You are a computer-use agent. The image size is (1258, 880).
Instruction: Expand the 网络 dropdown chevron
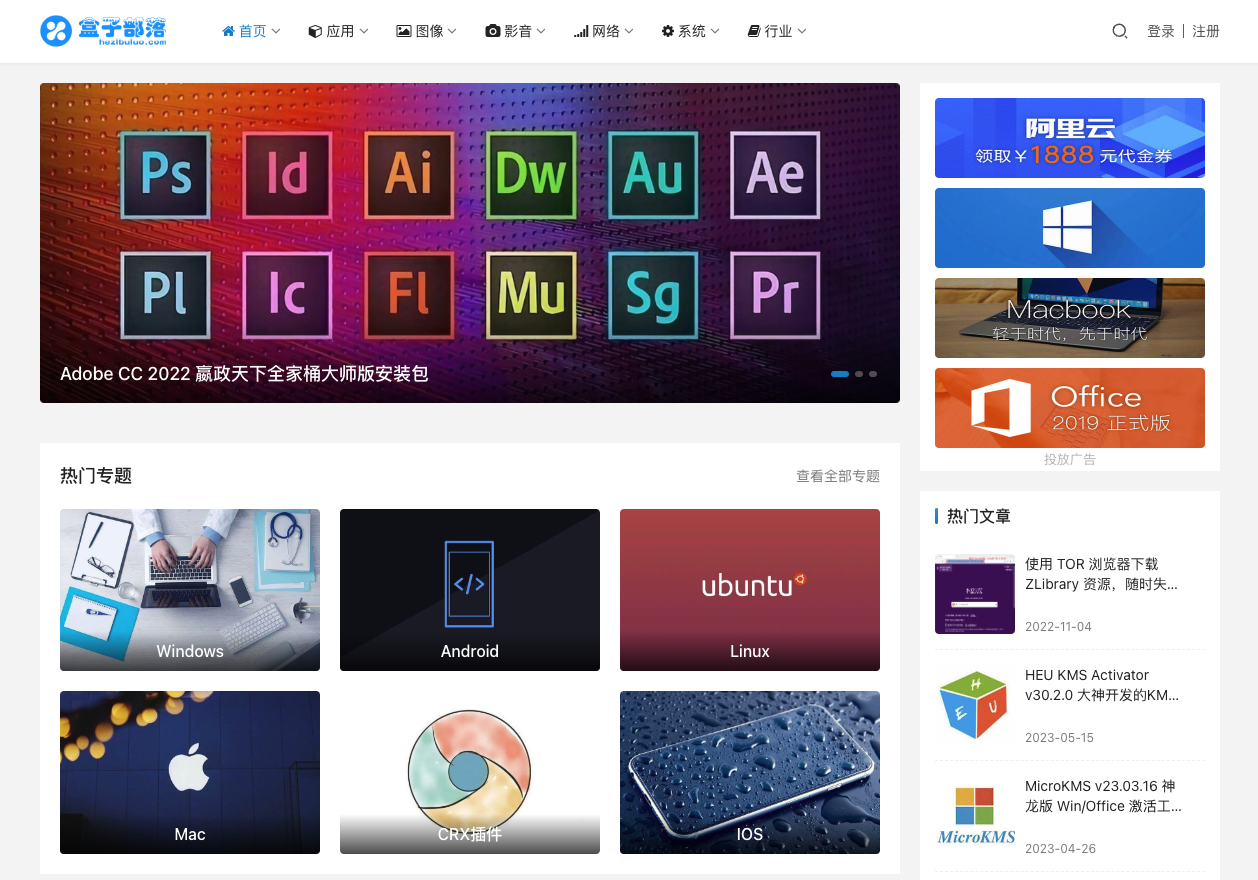pos(629,31)
